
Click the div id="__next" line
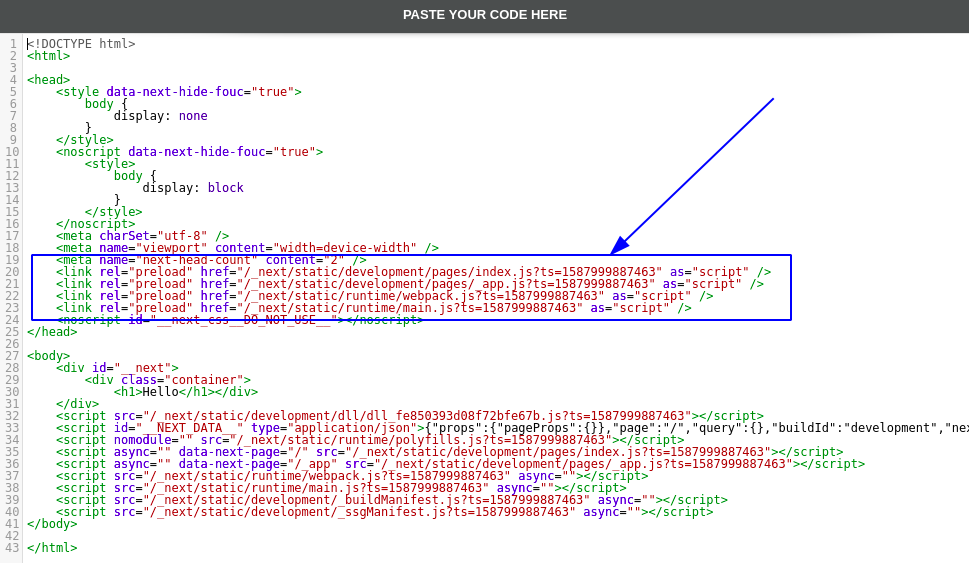click(117, 368)
